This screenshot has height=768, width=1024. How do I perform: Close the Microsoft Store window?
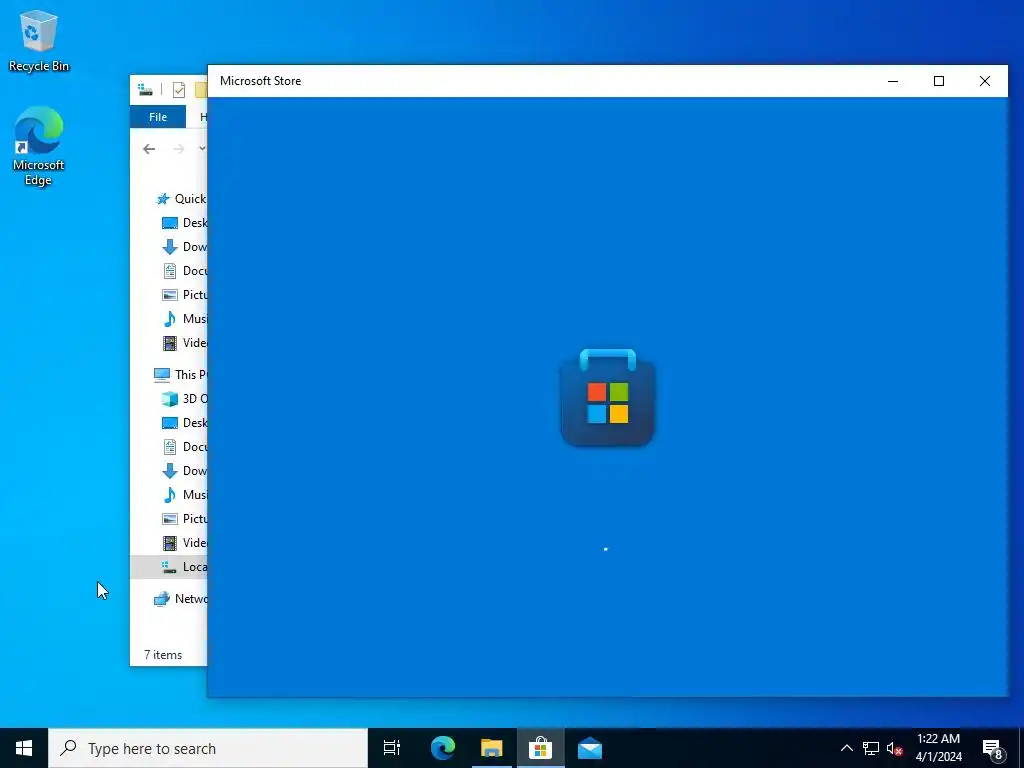(985, 81)
